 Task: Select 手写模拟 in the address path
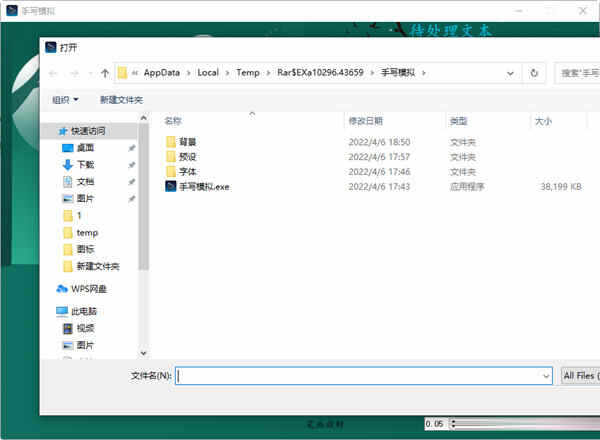[398, 73]
